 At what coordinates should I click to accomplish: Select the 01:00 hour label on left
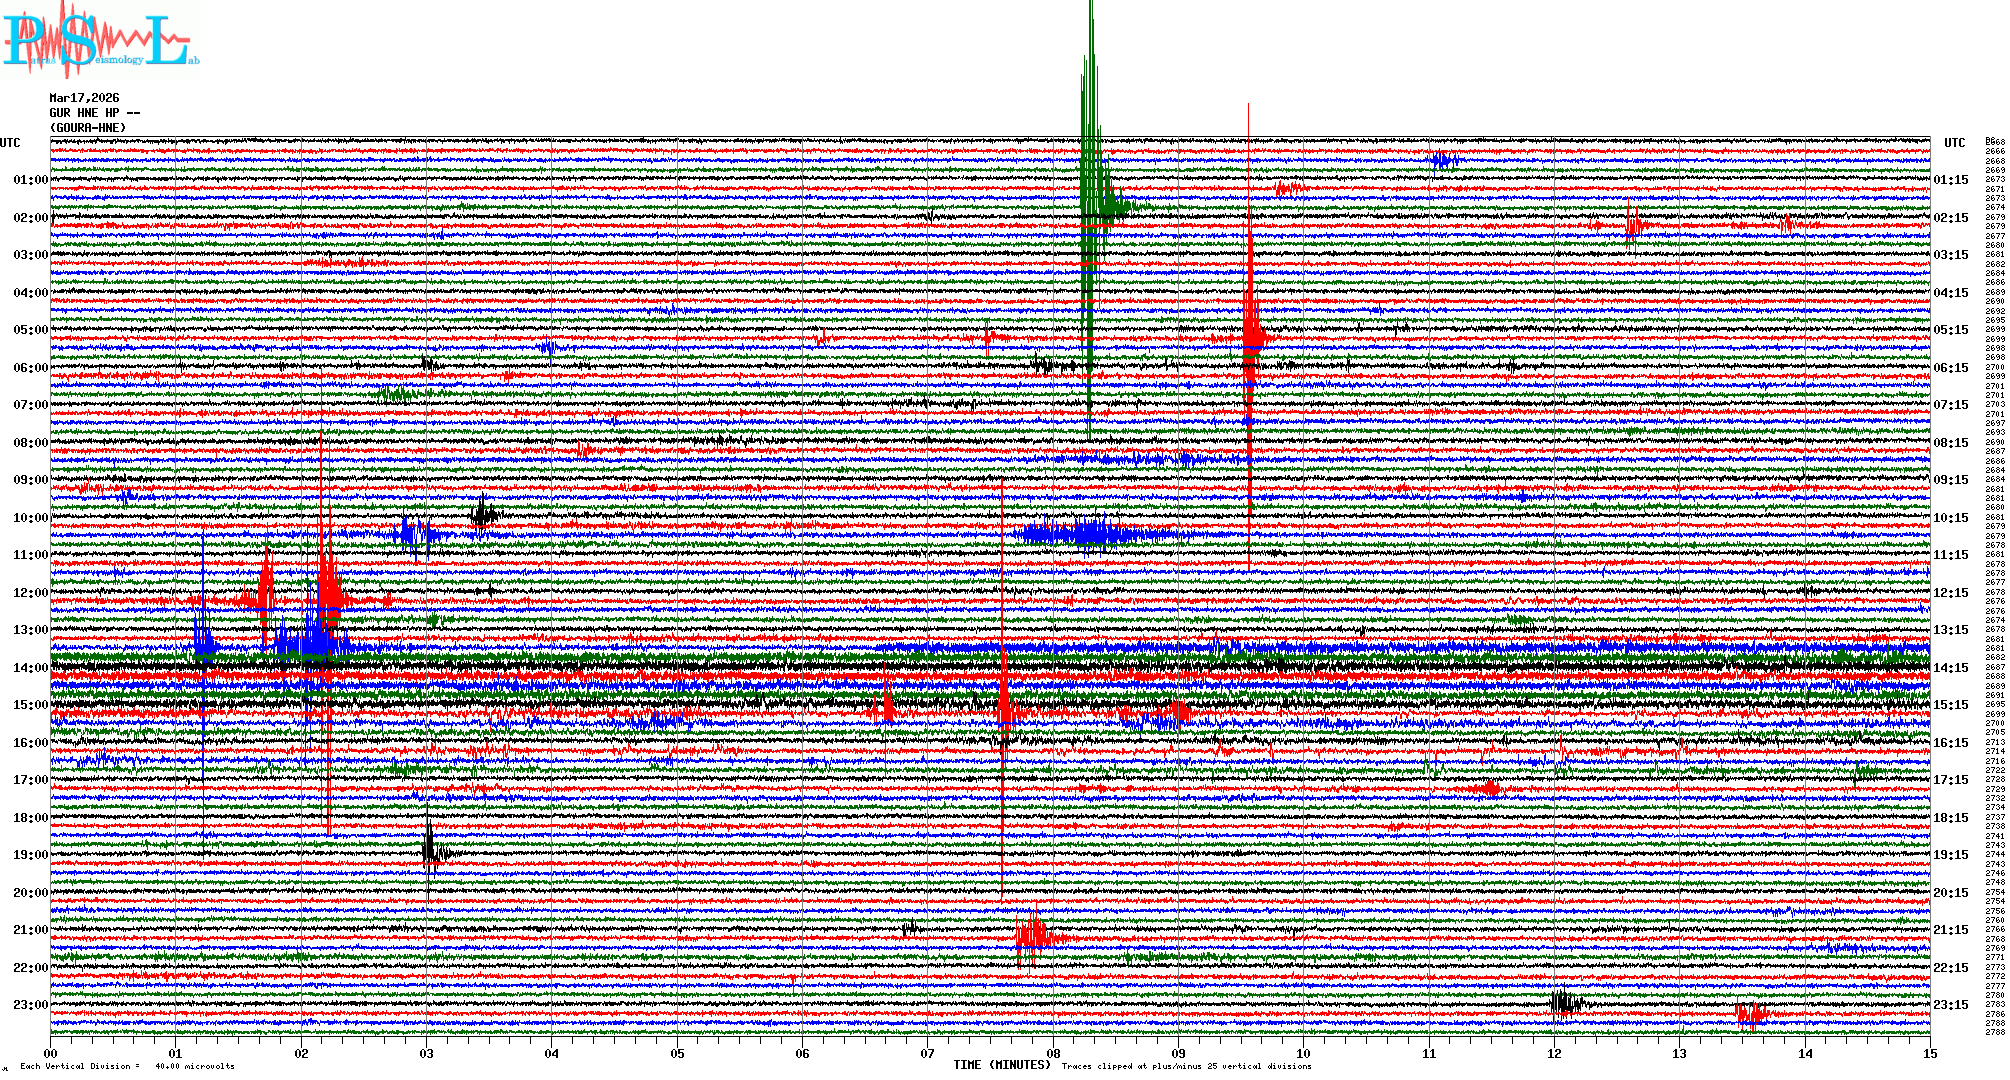(x=30, y=180)
